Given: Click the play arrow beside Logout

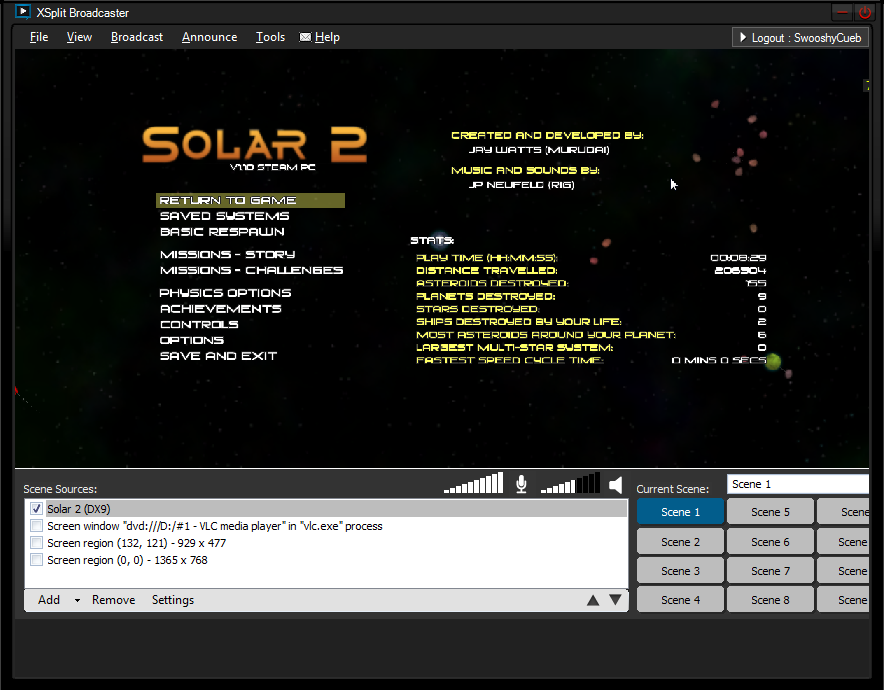Looking at the screenshot, I should [743, 38].
